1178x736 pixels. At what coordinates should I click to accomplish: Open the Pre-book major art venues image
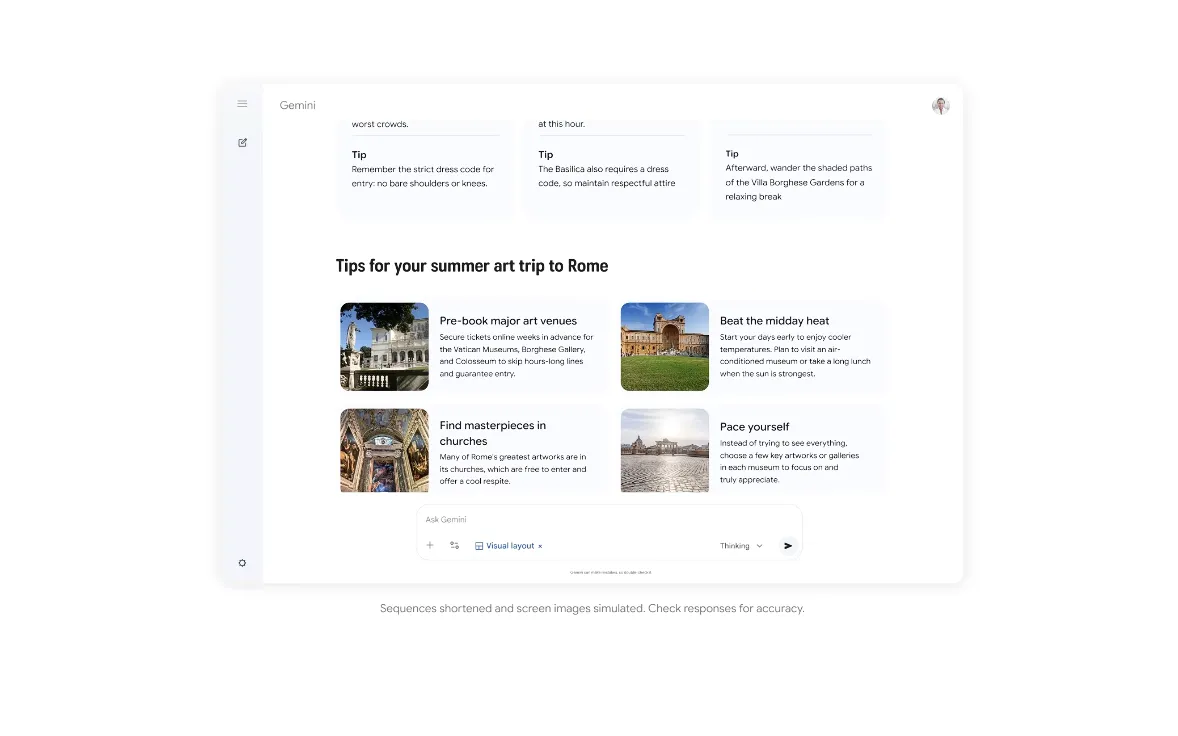point(384,347)
